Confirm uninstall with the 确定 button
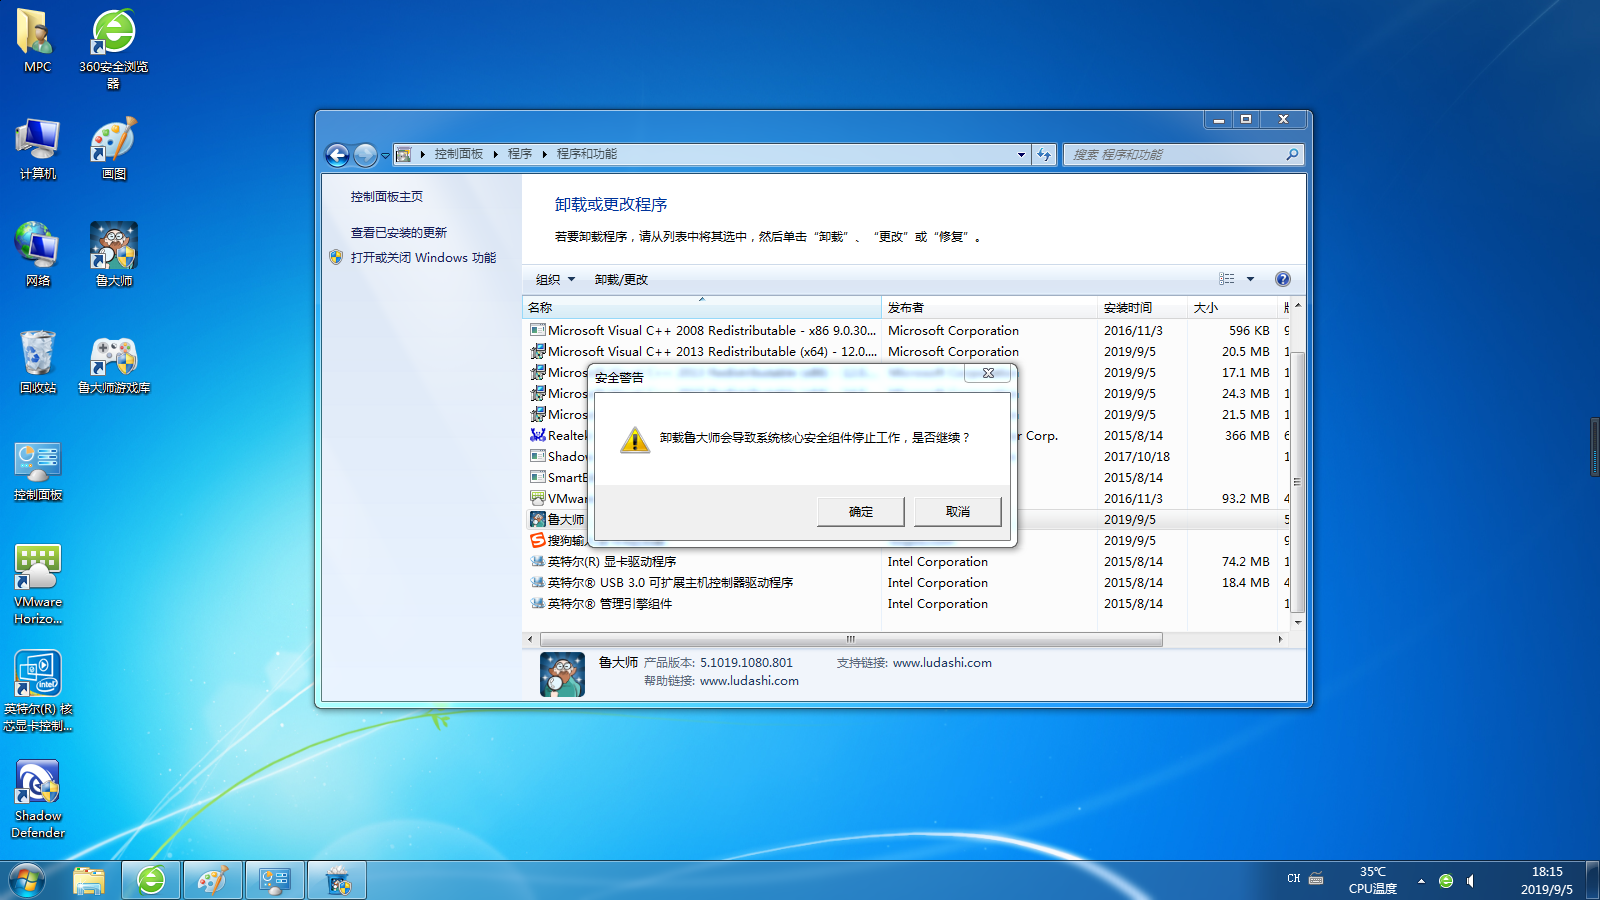The height and width of the screenshot is (900, 1600). (x=861, y=511)
